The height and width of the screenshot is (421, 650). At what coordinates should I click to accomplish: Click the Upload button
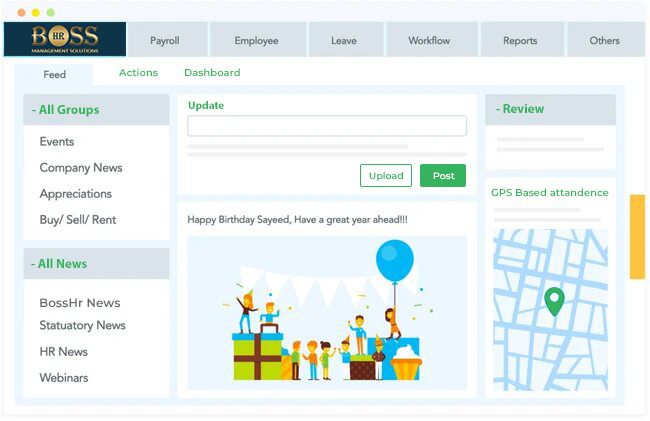[386, 176]
